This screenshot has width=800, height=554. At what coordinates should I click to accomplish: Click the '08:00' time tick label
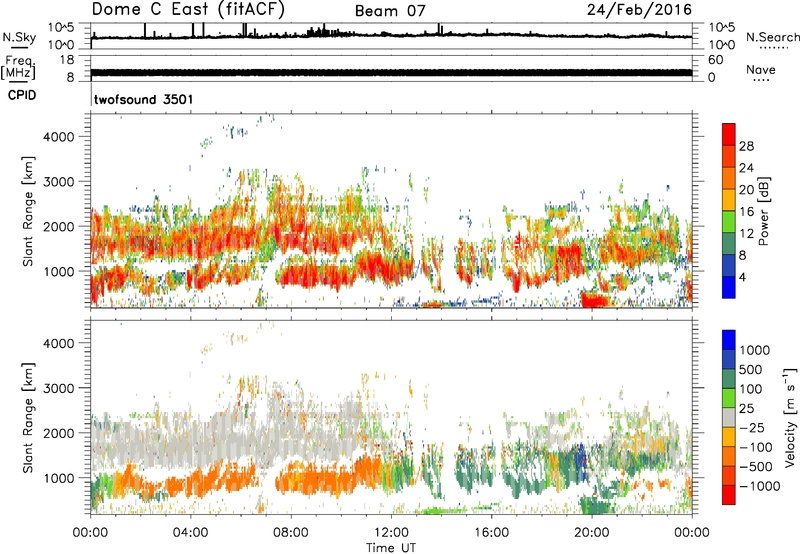tap(291, 533)
